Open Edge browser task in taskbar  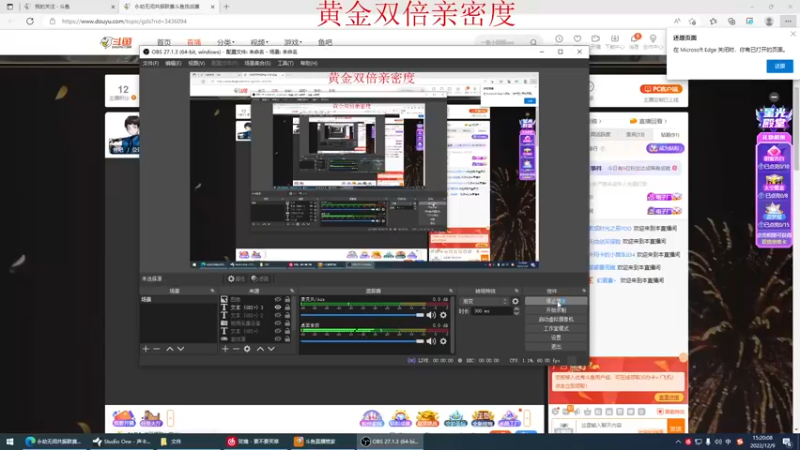tap(54, 441)
